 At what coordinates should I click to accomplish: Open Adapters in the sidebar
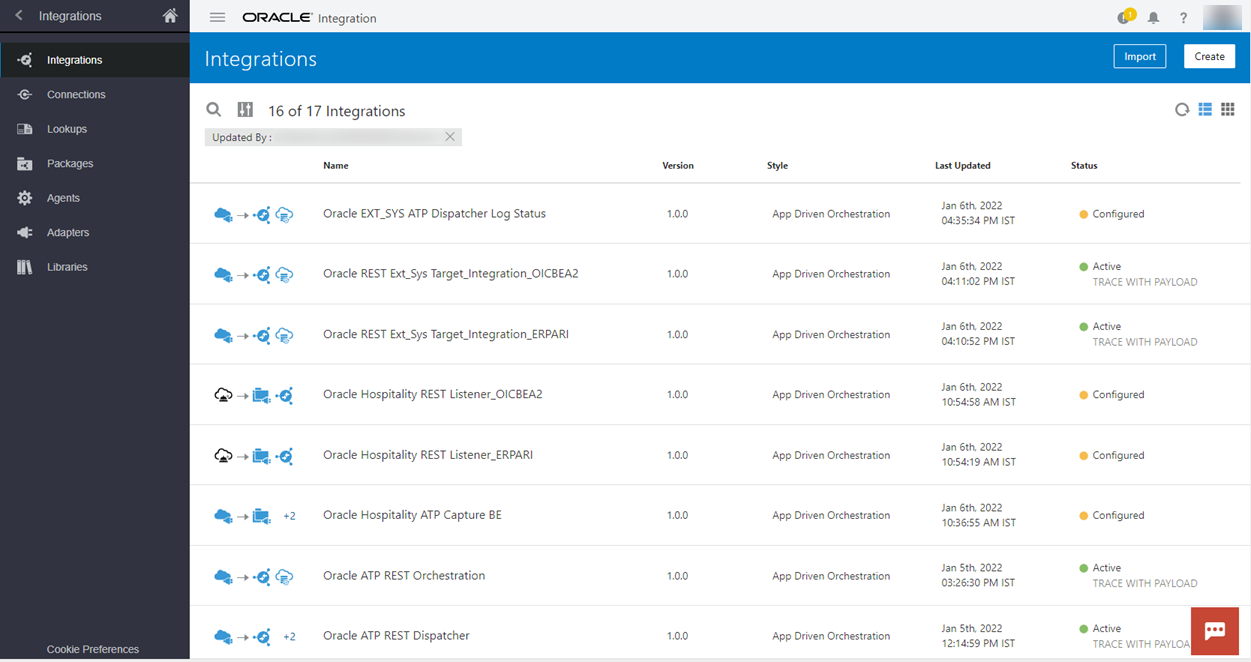point(95,232)
